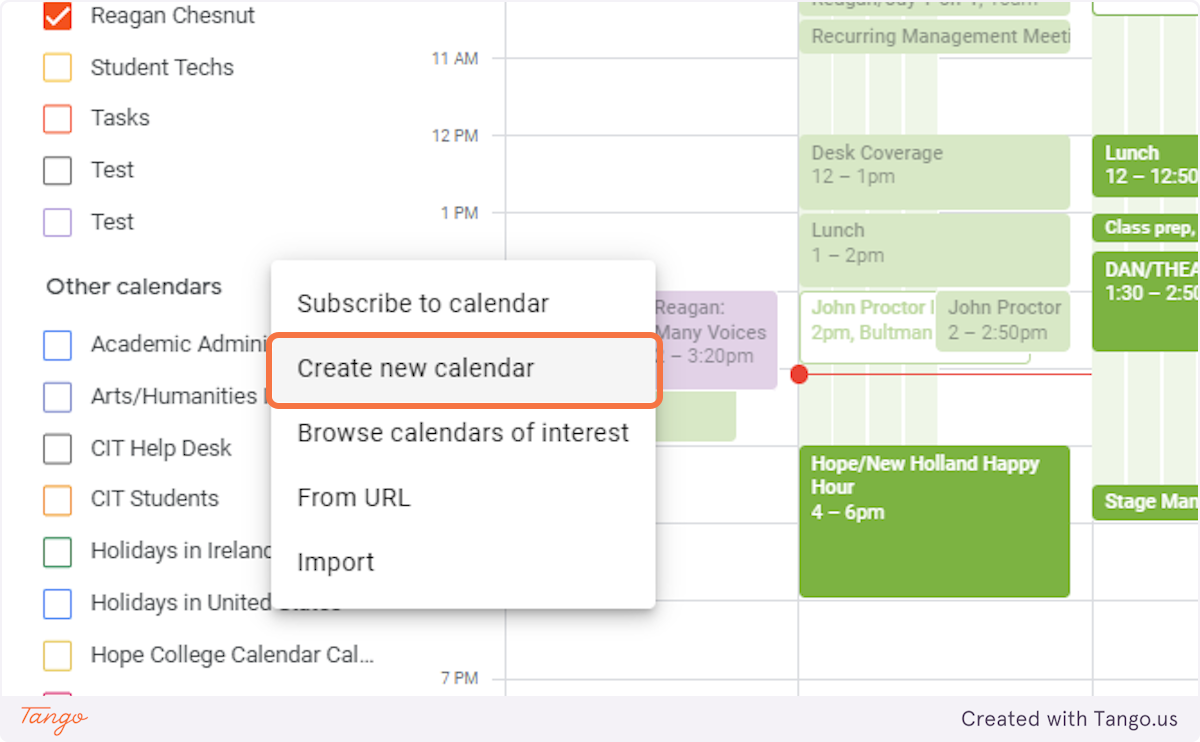Viewport: 1200px width, 742px height.
Task: Click the Other calendars section heading
Action: pyautogui.click(x=134, y=287)
